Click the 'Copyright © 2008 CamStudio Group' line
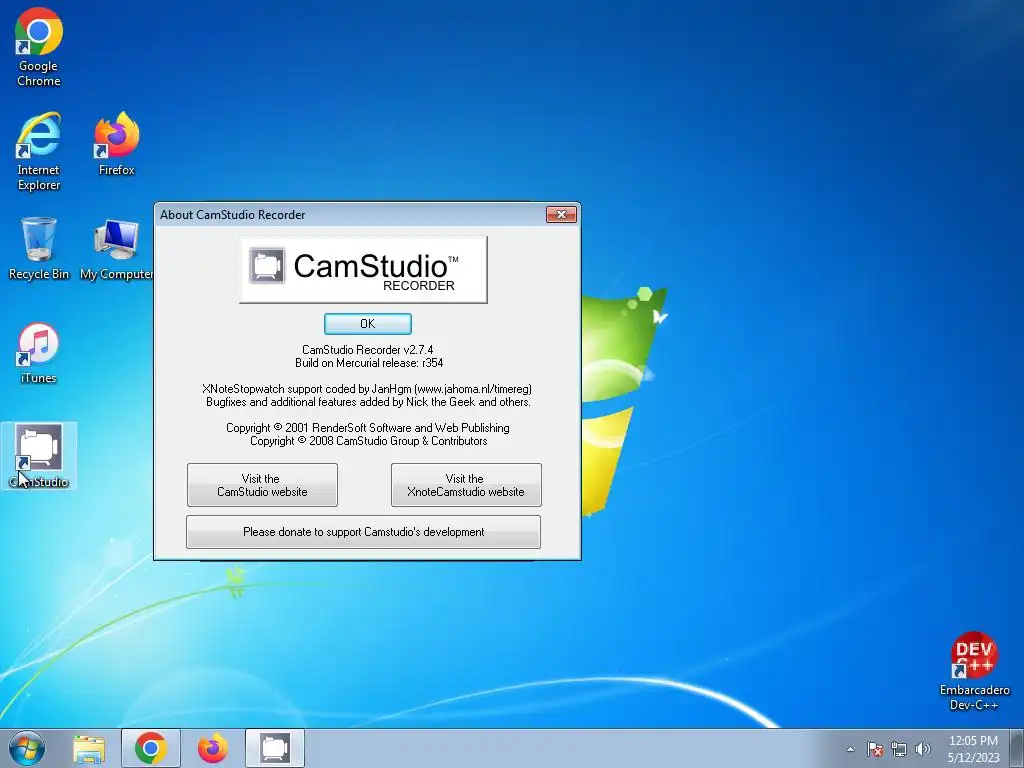Viewport: 1024px width, 768px height. (x=368, y=441)
